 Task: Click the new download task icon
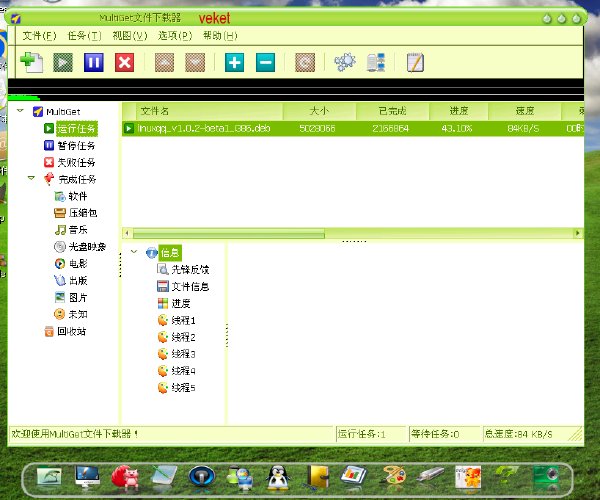tap(31, 62)
